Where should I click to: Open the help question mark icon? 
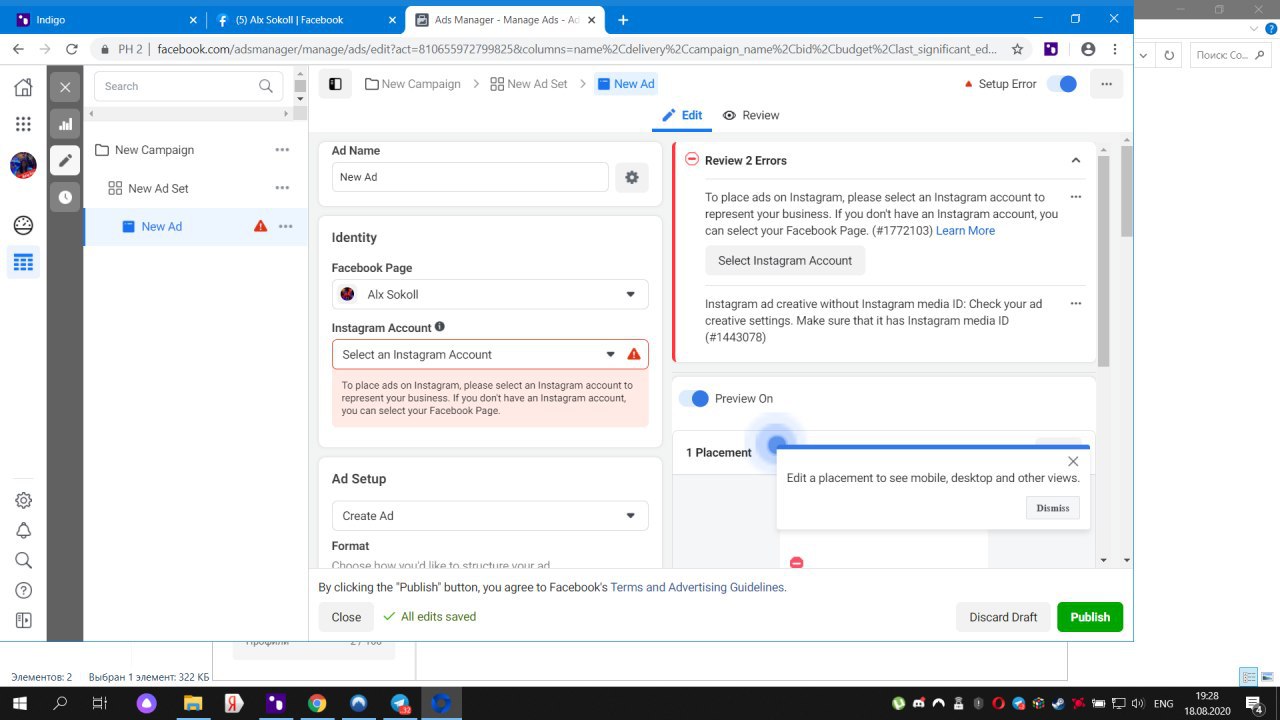pyautogui.click(x=23, y=590)
